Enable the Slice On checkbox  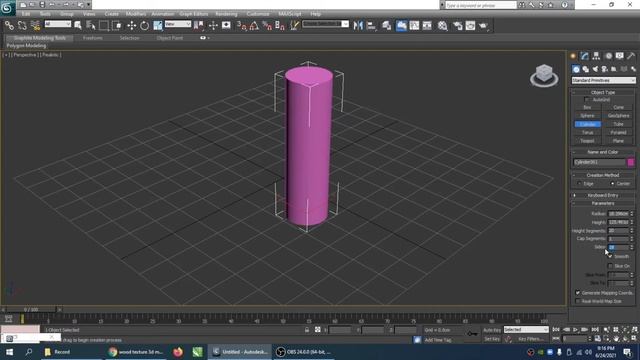[610, 266]
